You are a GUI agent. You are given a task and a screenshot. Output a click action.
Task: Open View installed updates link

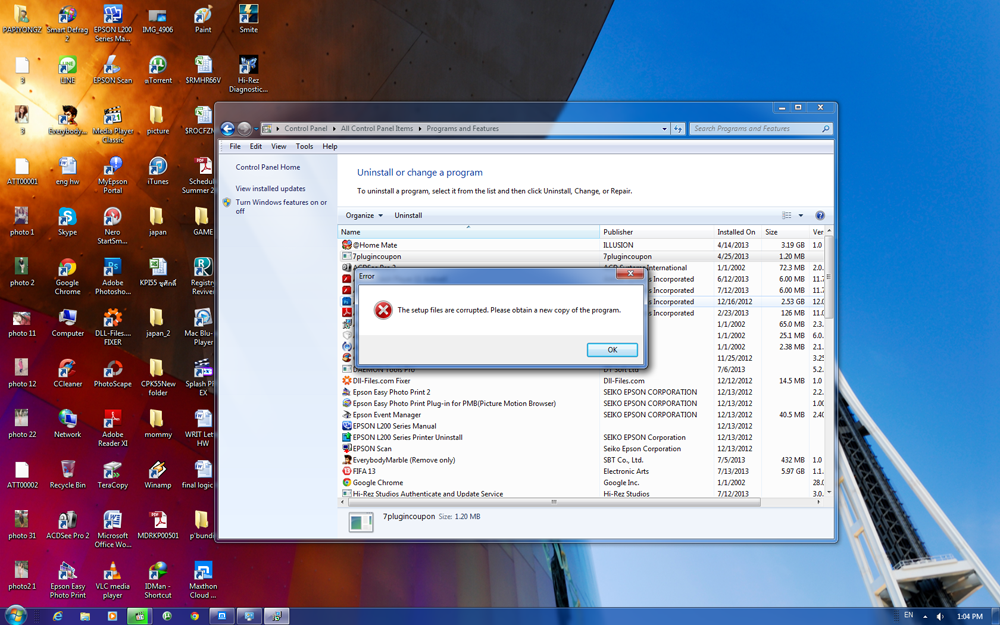(270, 189)
